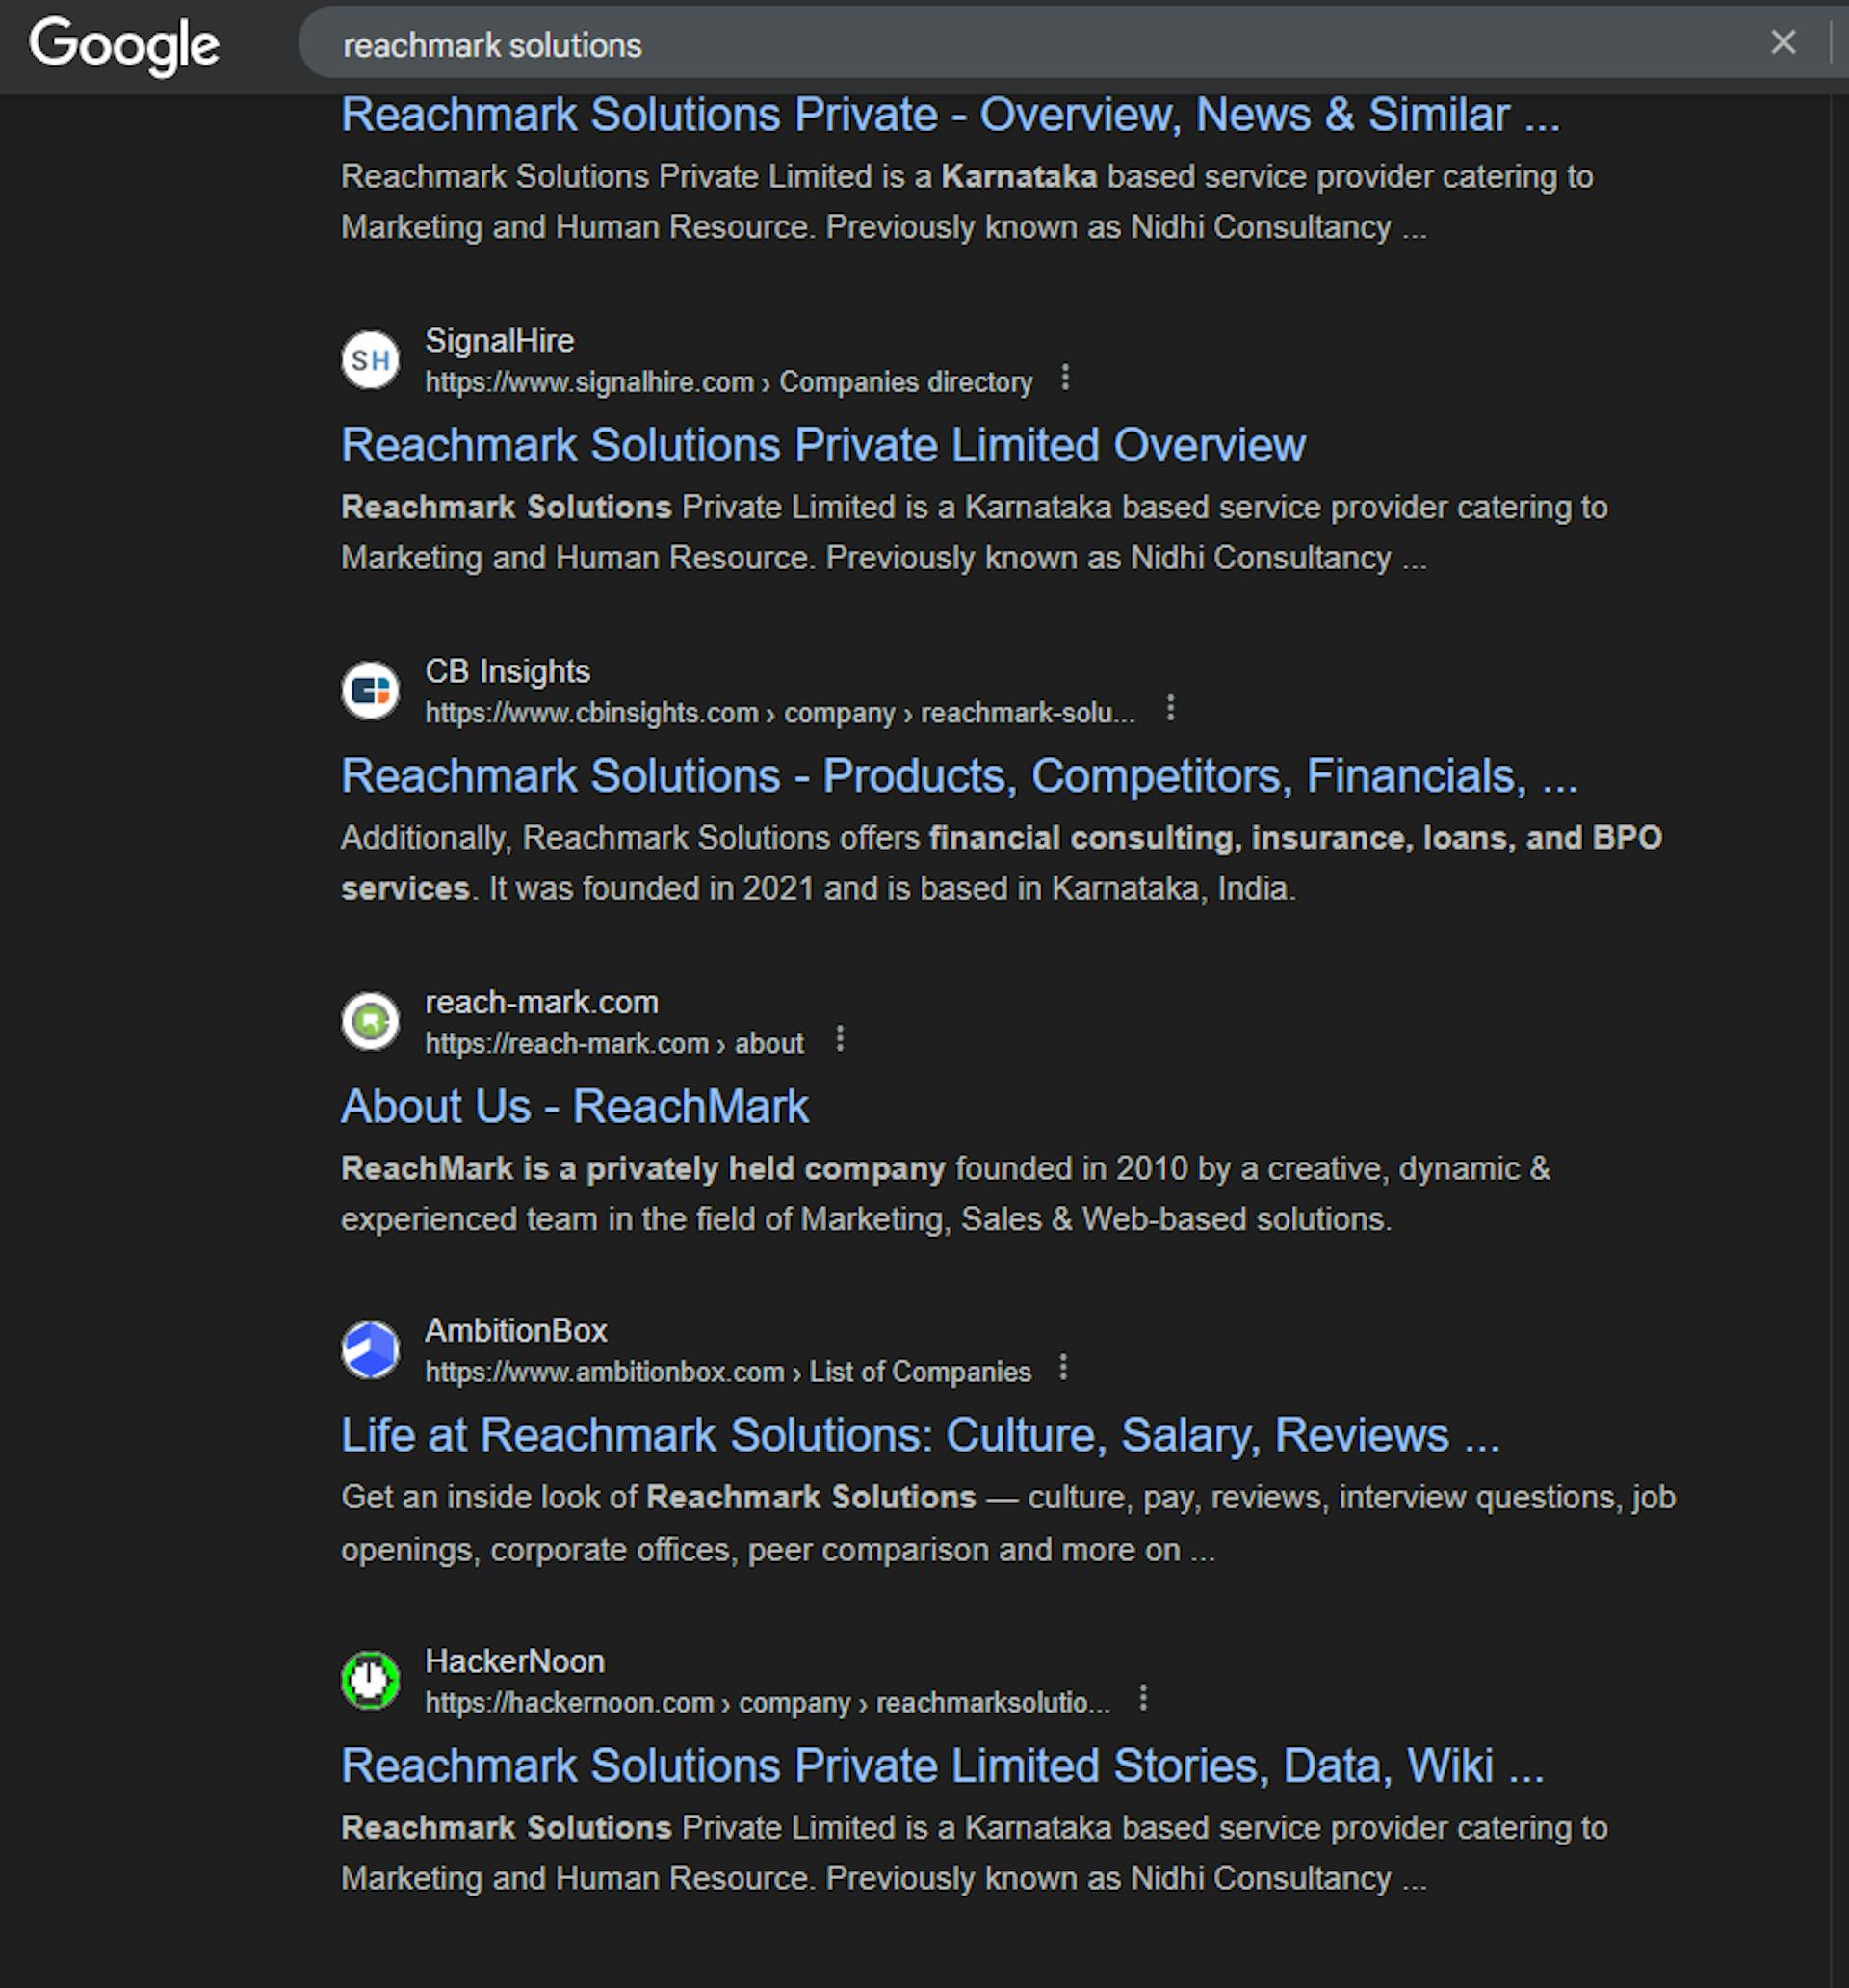Open Reachmark Solutions Private - Overview, News & Similar link
This screenshot has width=1849, height=1988.
point(950,115)
